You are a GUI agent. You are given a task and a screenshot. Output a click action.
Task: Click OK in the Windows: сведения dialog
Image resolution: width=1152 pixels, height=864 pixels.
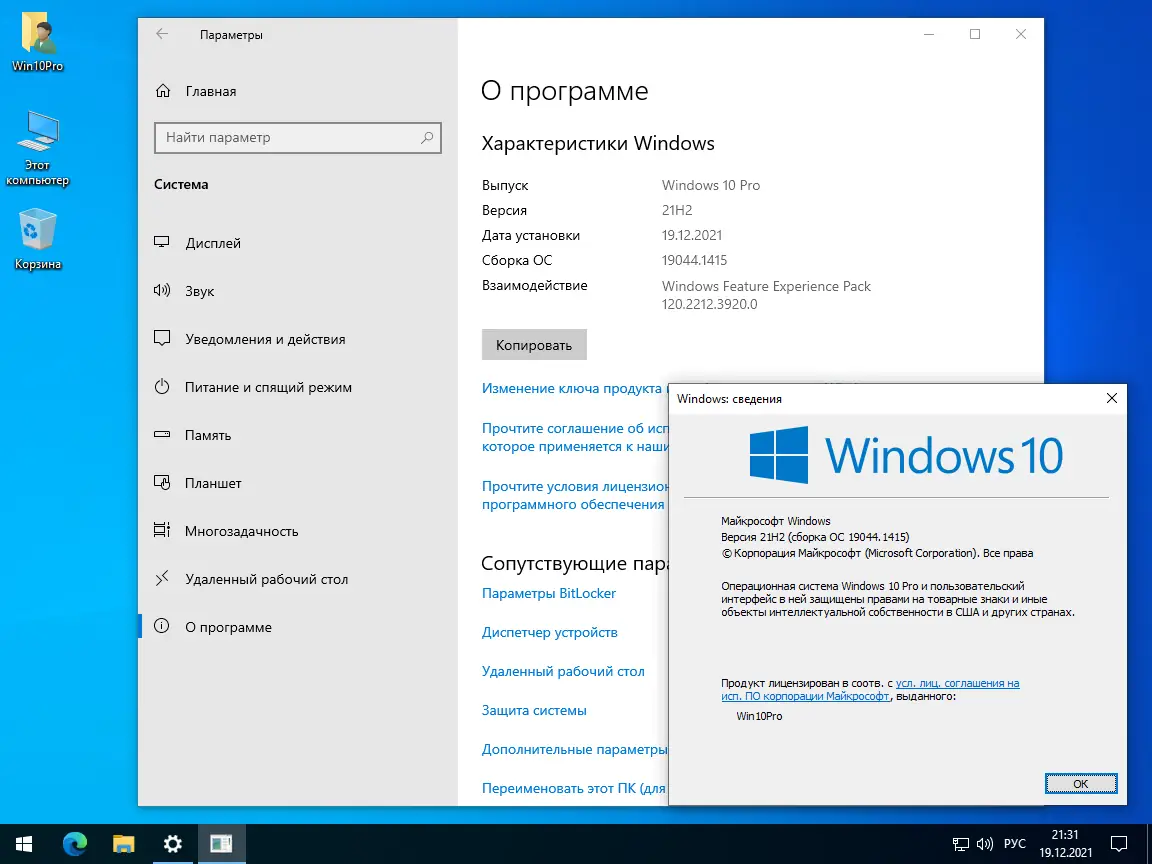tap(1081, 784)
